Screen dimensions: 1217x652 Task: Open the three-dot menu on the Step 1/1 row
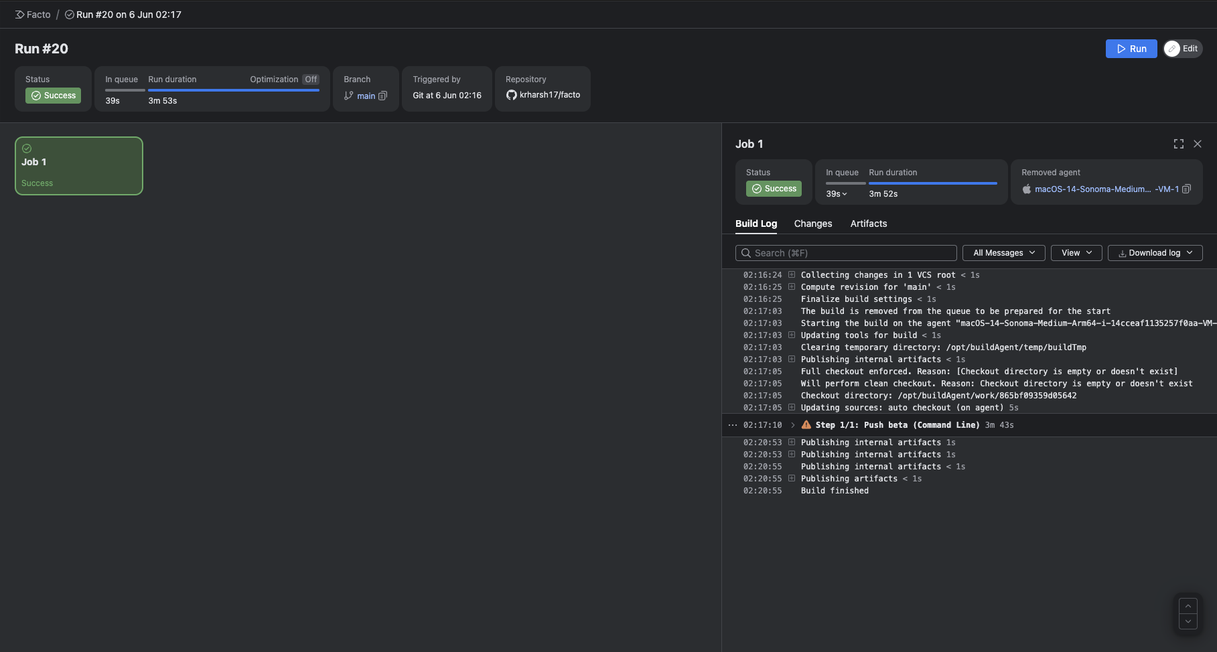click(x=733, y=425)
